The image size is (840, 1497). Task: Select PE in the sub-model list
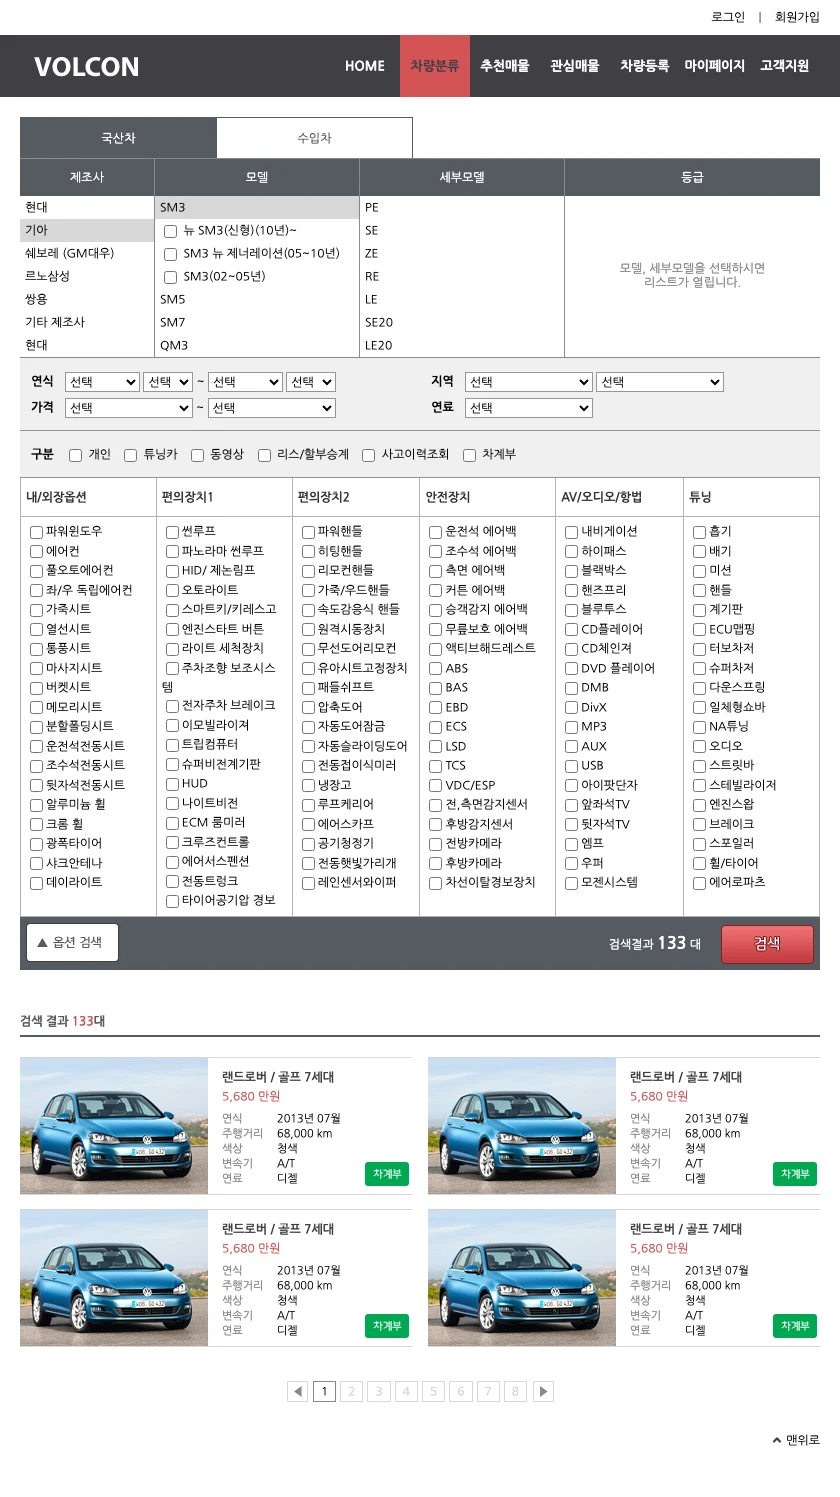coord(462,207)
